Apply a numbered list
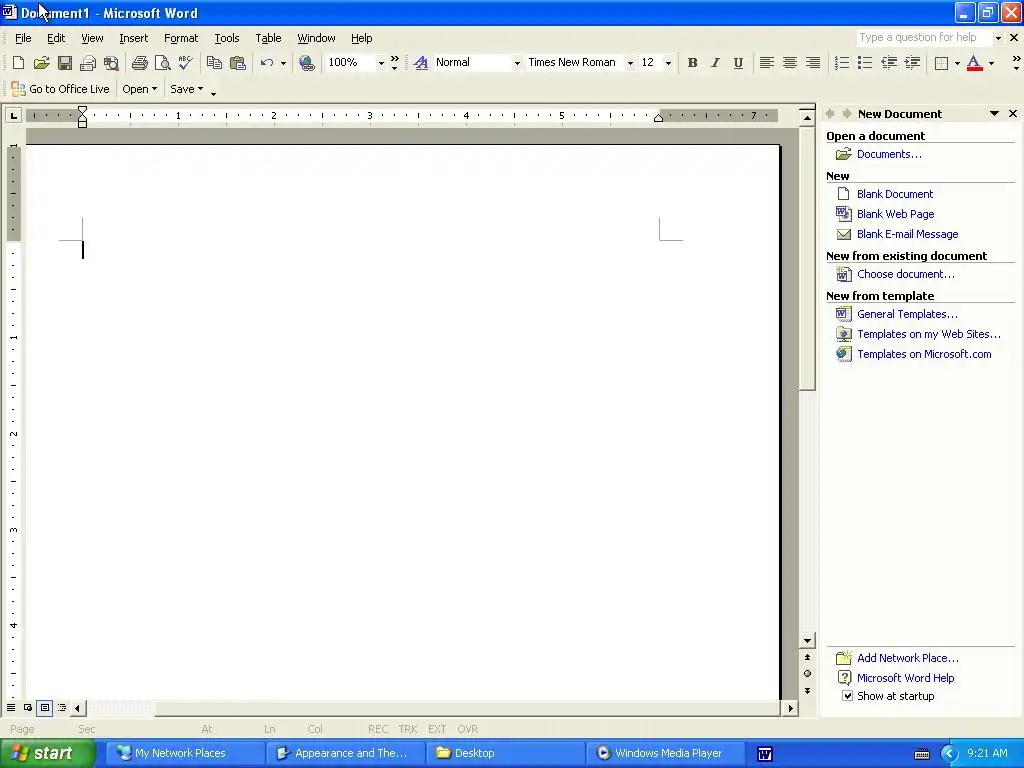Viewport: 1024px width, 768px height. (x=842, y=63)
